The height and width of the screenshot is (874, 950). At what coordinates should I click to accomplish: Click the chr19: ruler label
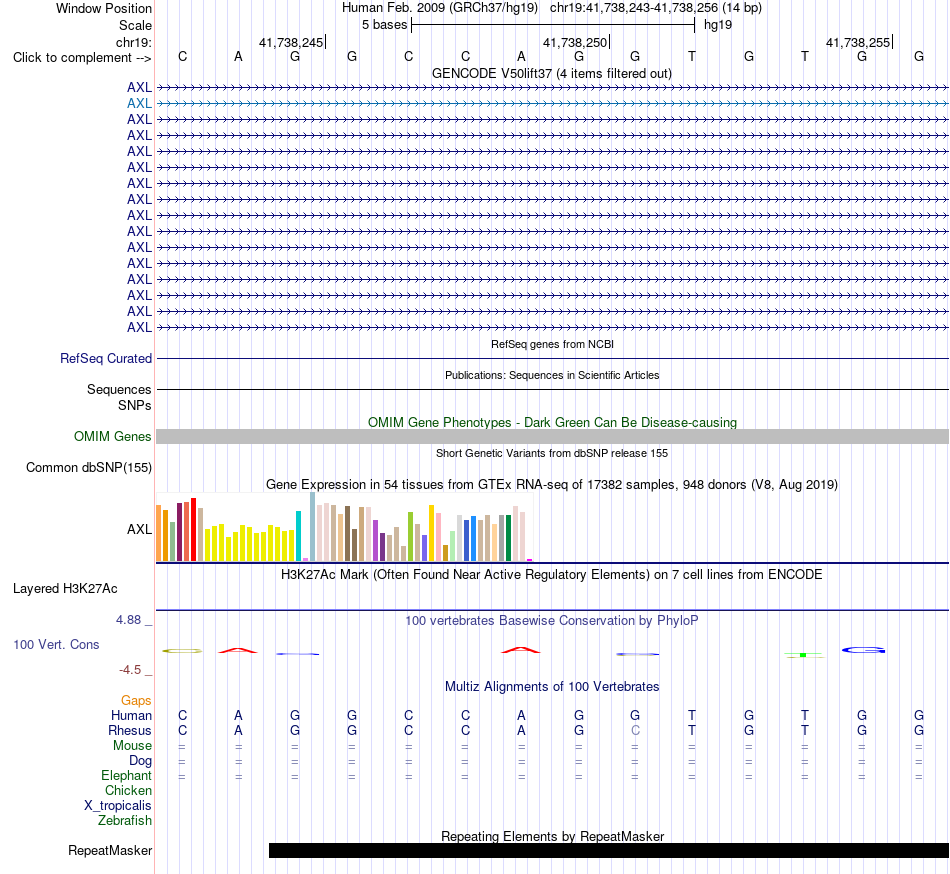133,42
